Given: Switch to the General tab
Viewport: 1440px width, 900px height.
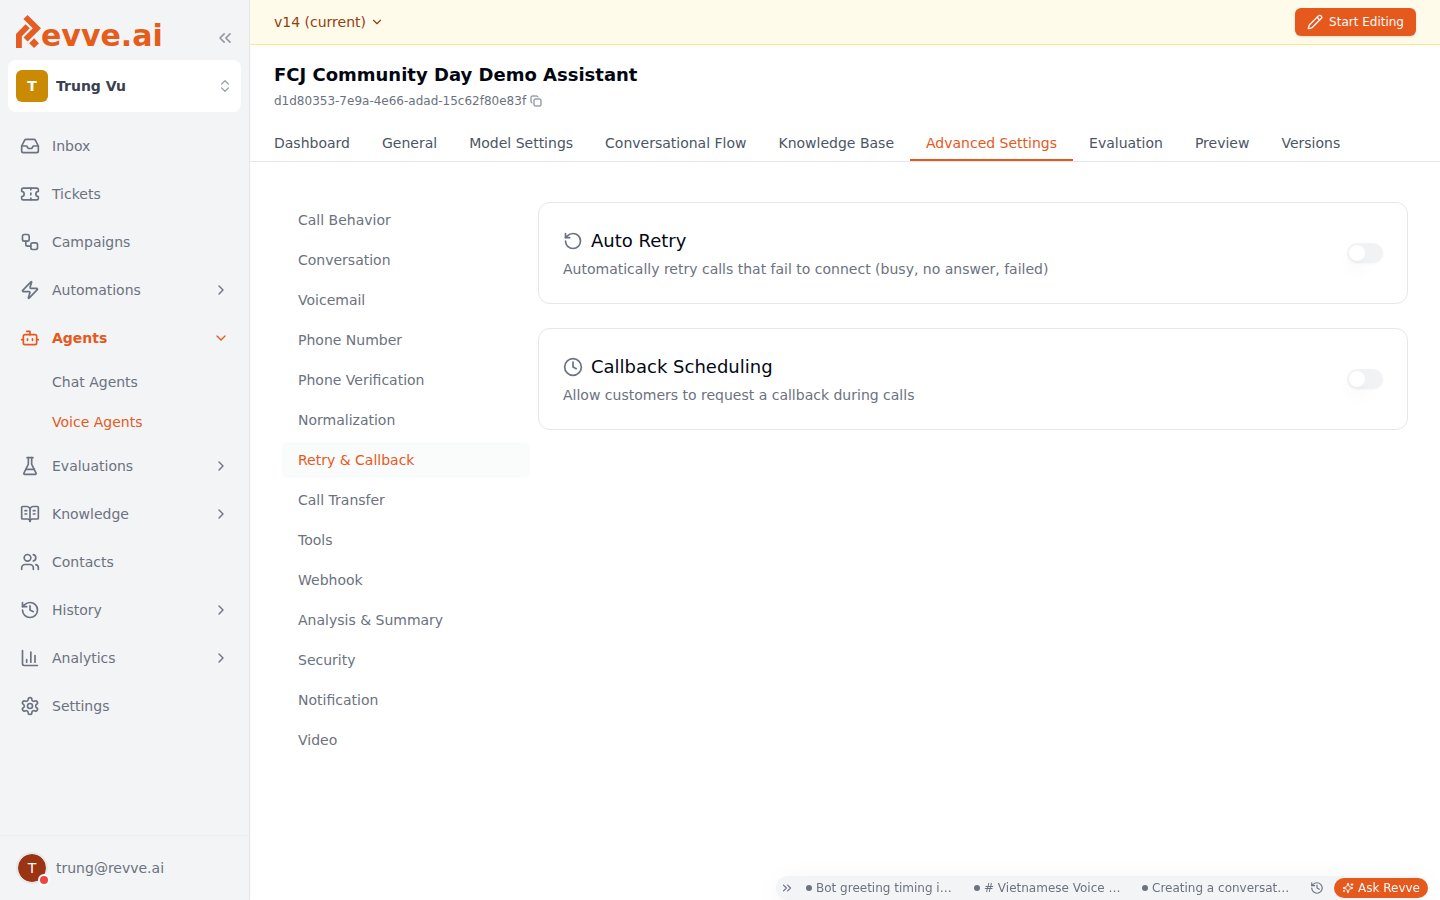Looking at the screenshot, I should pyautogui.click(x=409, y=143).
